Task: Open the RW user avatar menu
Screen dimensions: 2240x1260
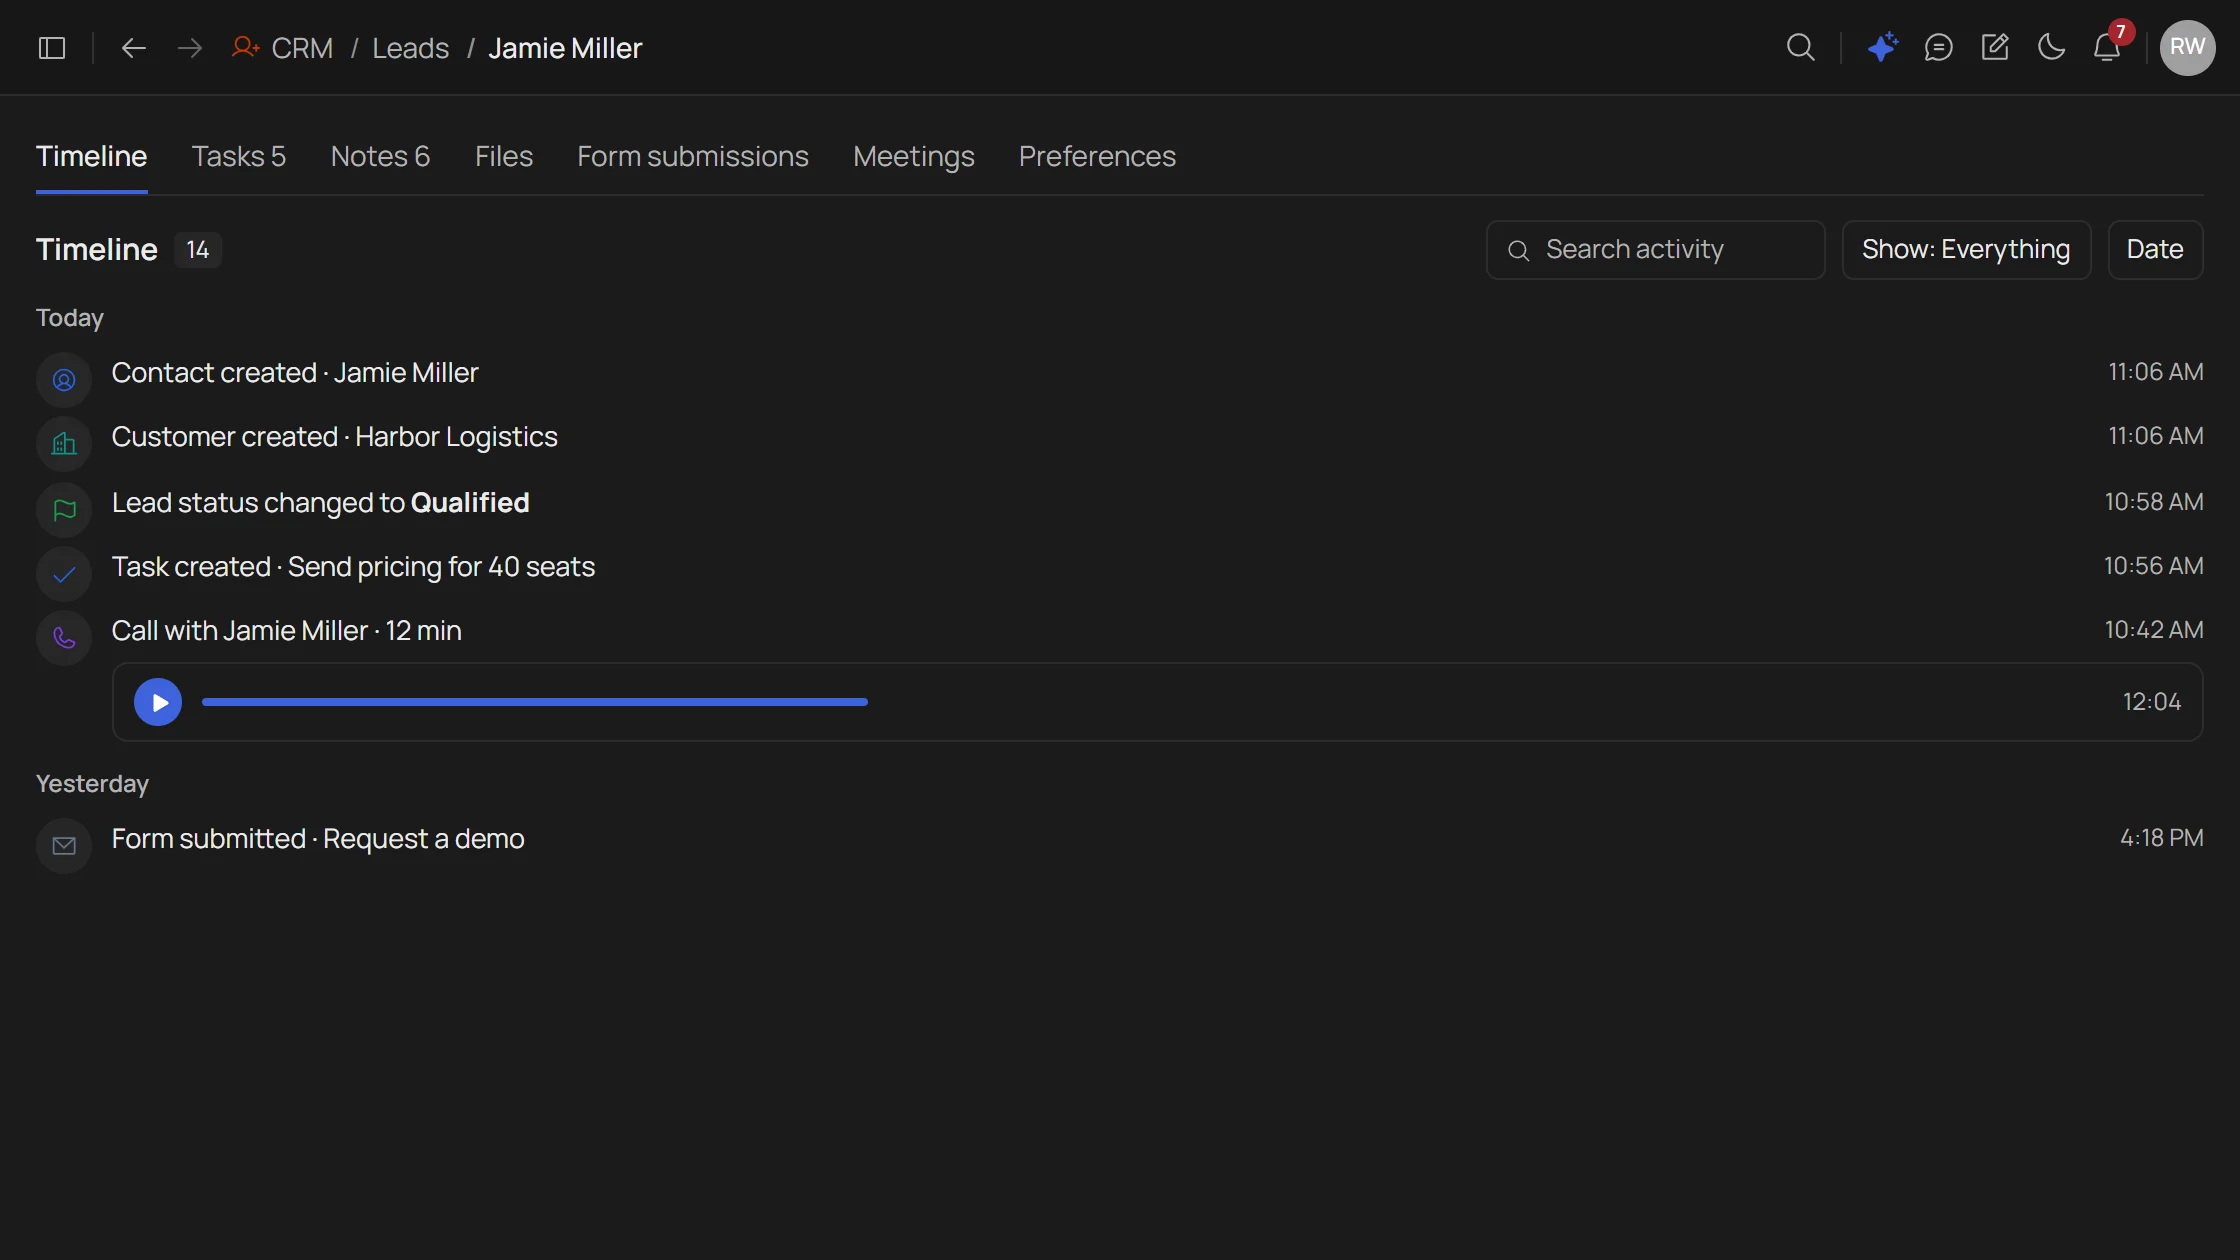Action: pyautogui.click(x=2187, y=47)
